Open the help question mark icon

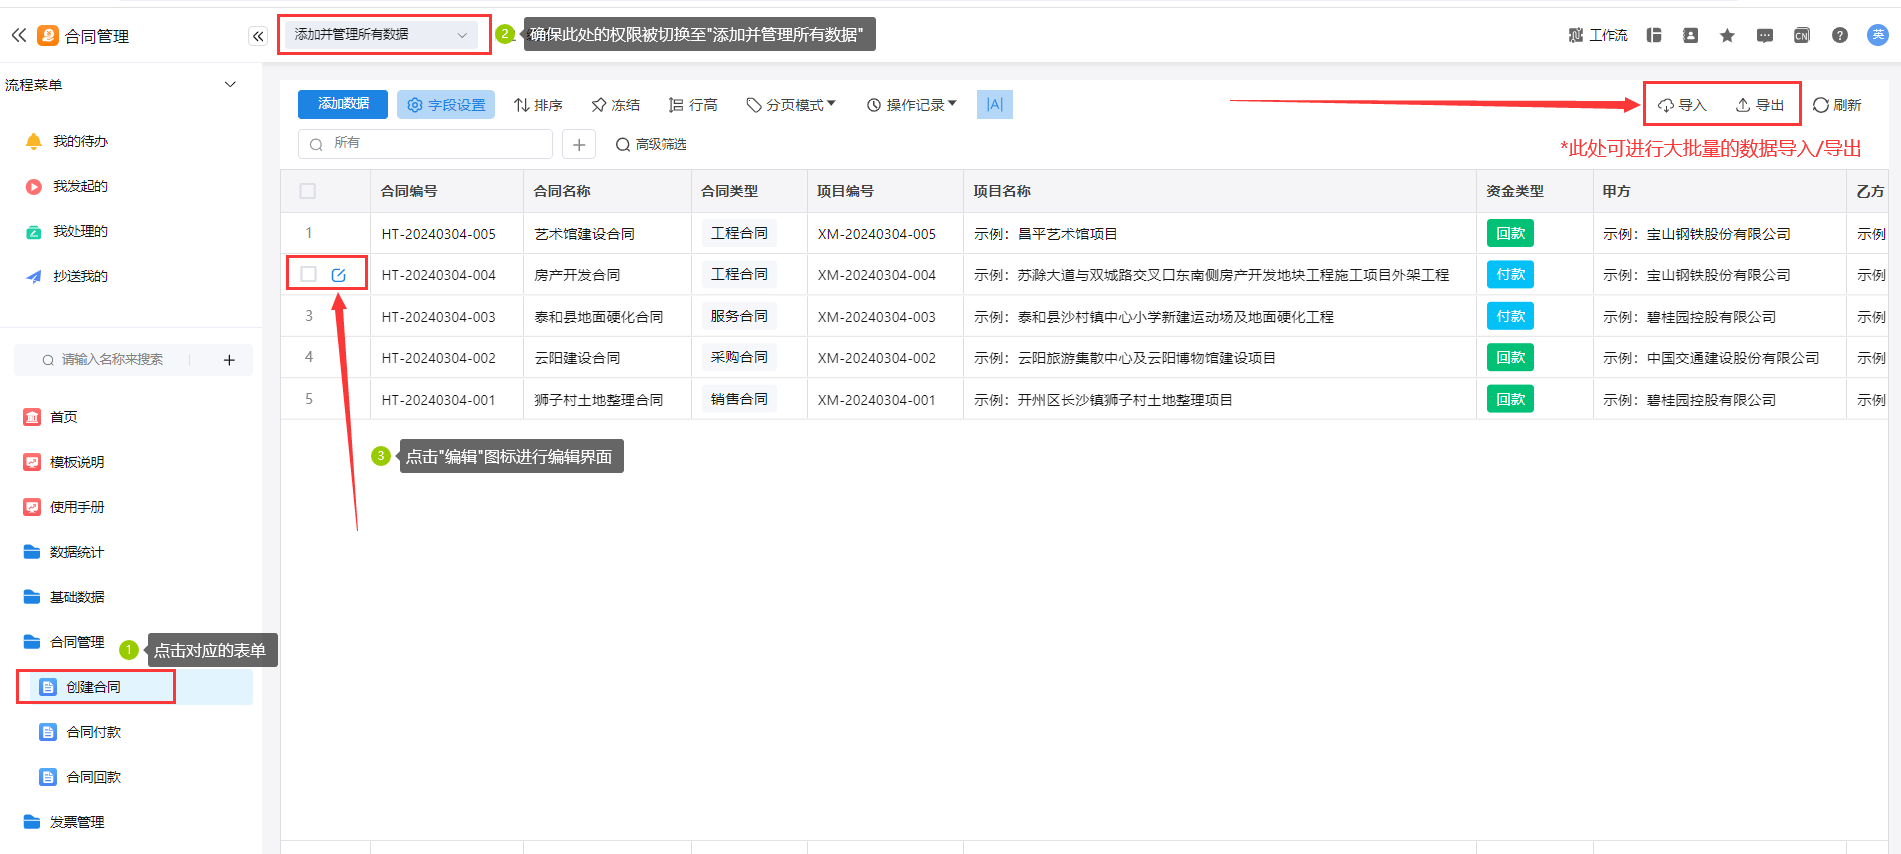coord(1839,35)
